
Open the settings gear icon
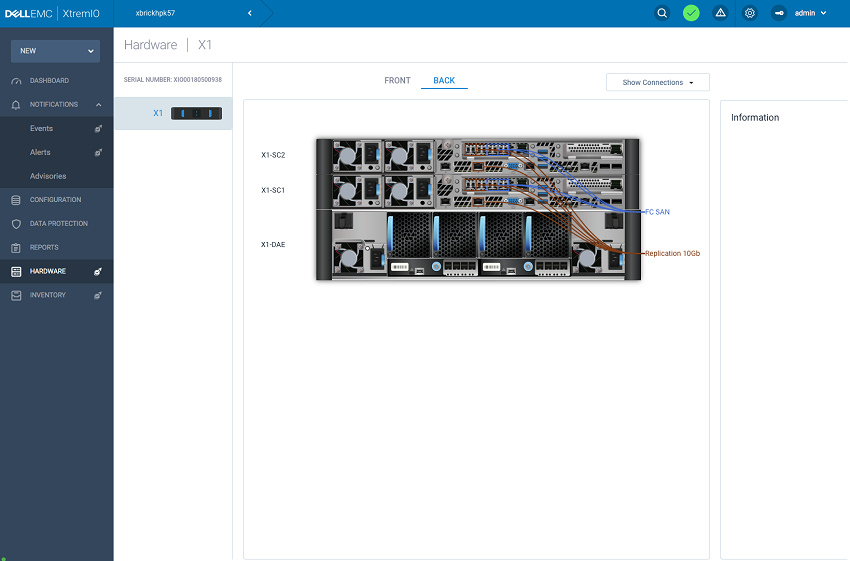(x=750, y=13)
